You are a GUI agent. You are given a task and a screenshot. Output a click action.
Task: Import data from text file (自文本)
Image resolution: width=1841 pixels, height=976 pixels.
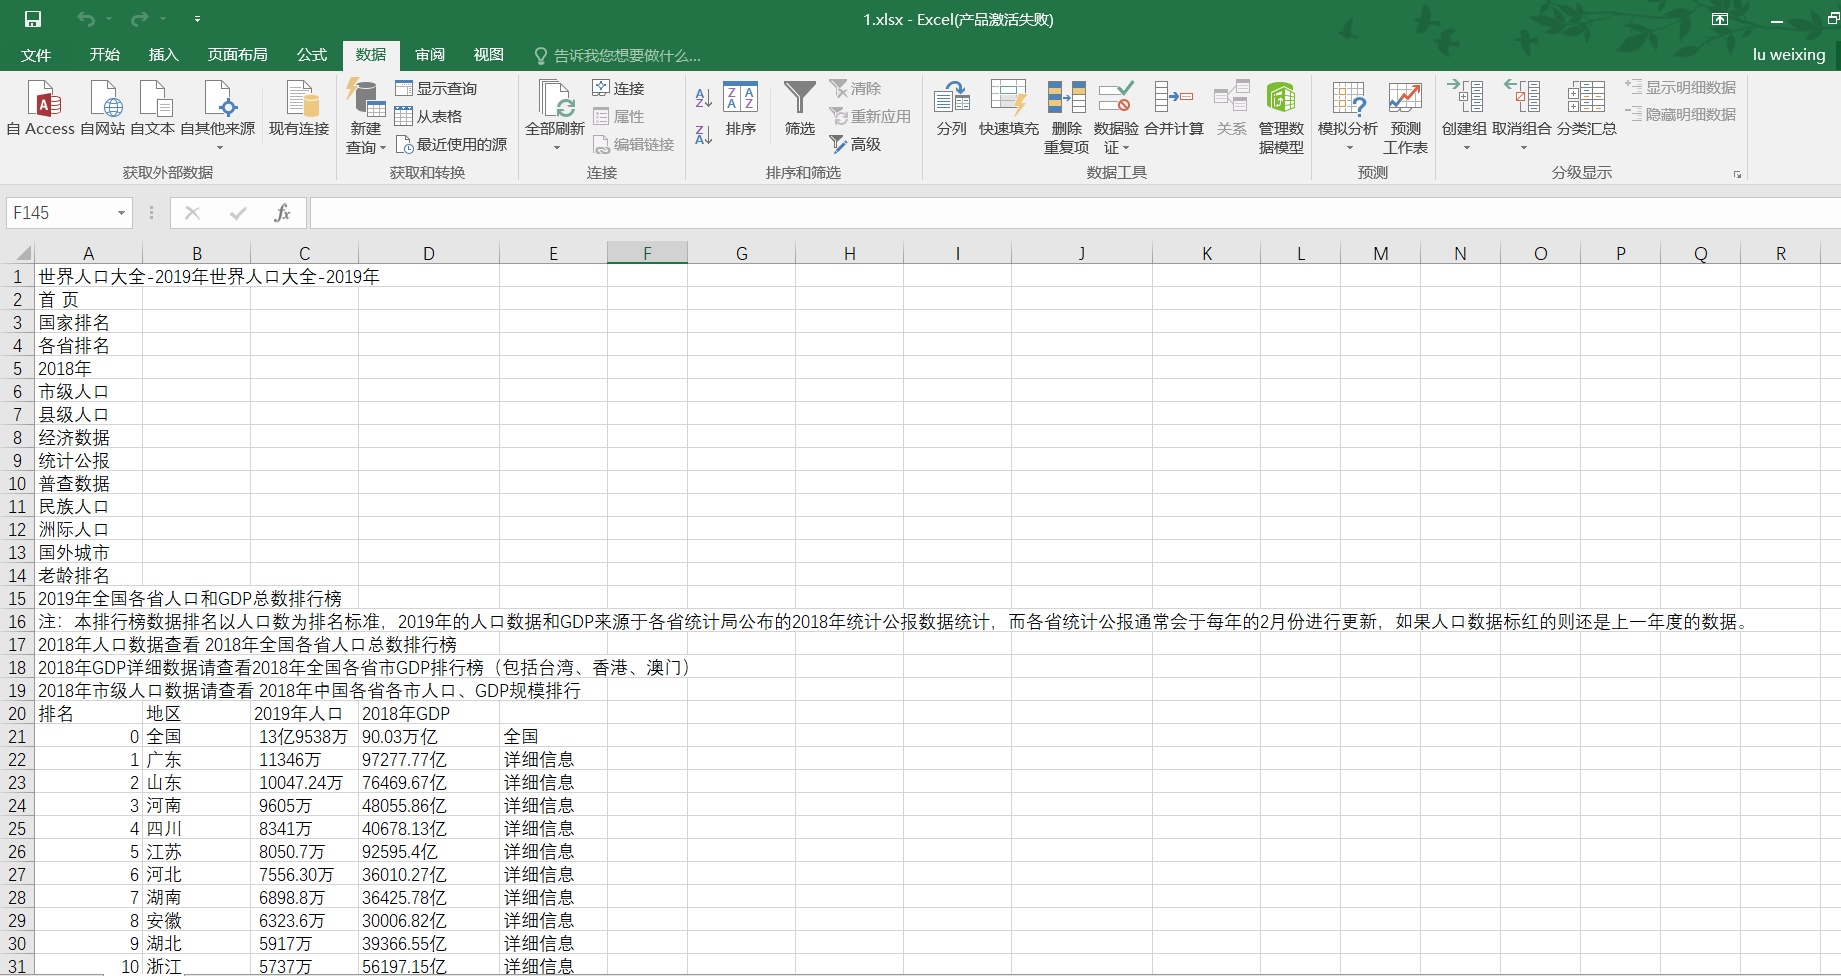(x=153, y=108)
